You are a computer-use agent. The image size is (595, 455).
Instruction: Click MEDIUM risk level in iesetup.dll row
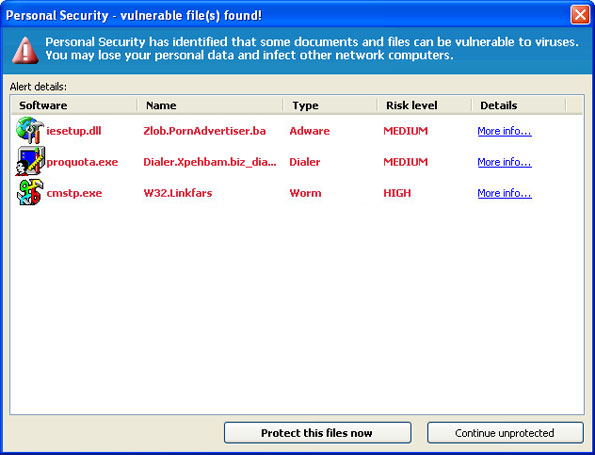pos(405,131)
